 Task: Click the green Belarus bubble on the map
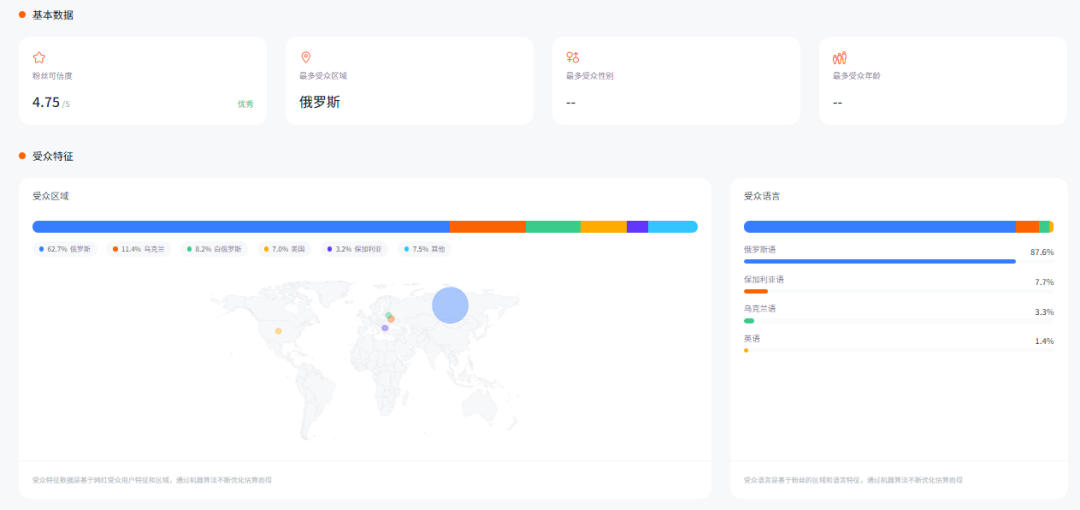[x=388, y=315]
